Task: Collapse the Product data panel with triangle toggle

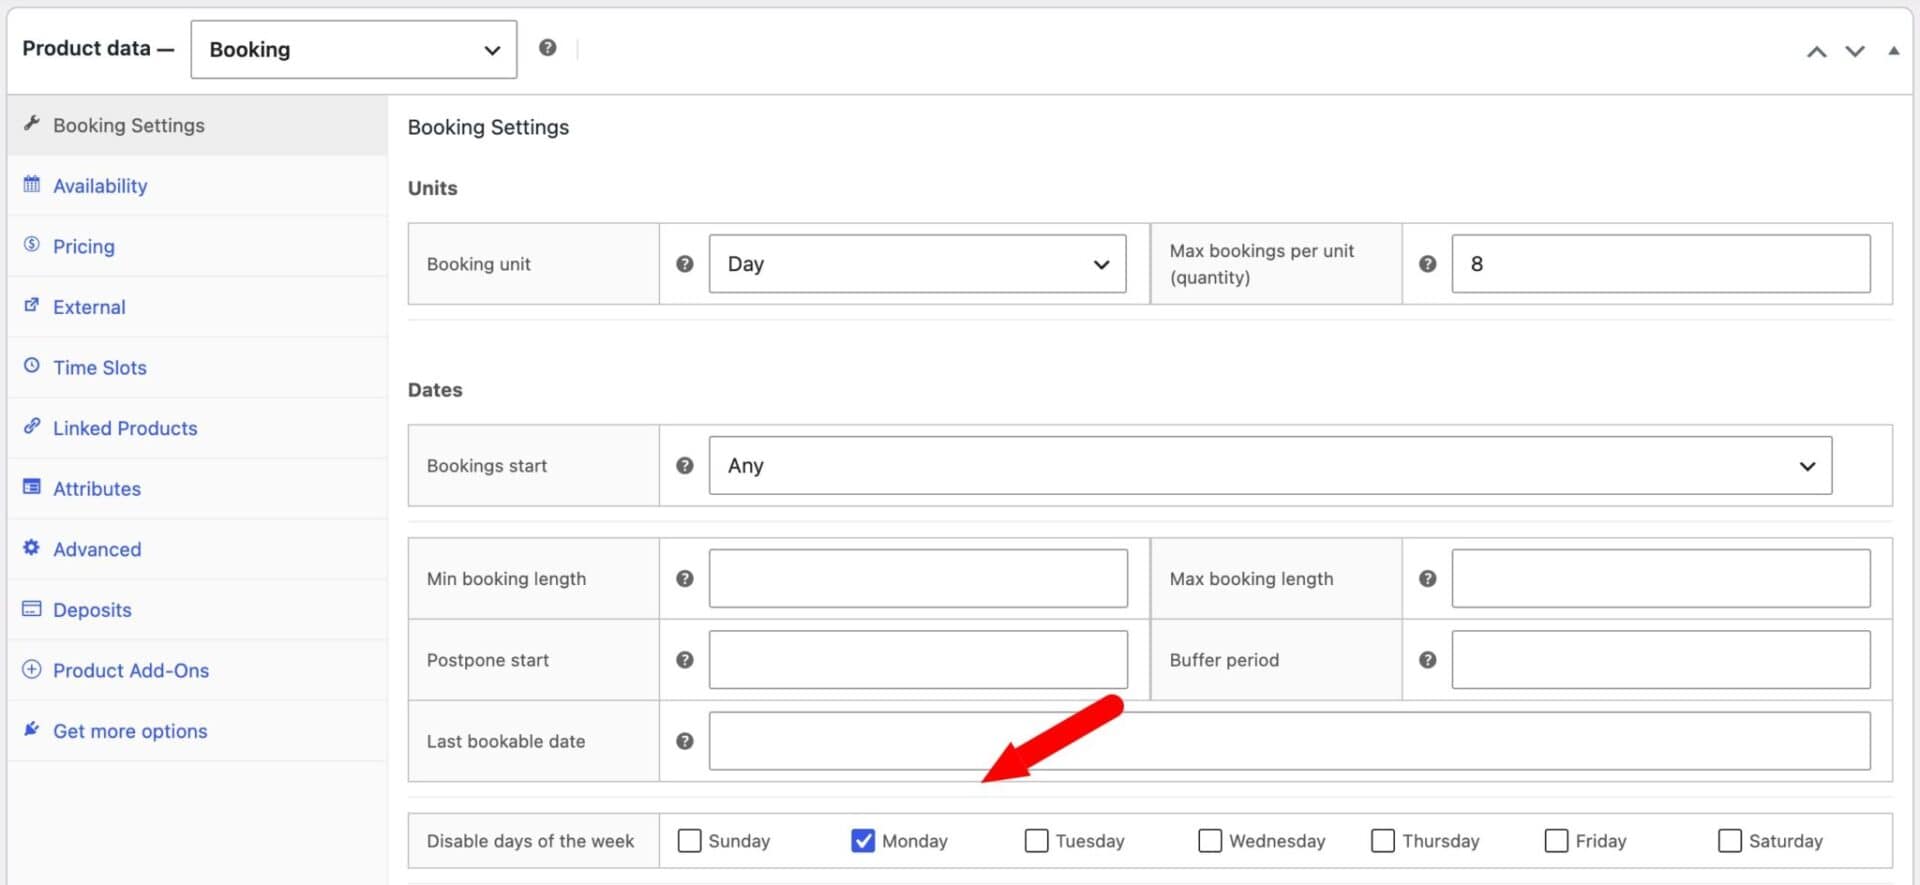Action: [1893, 51]
